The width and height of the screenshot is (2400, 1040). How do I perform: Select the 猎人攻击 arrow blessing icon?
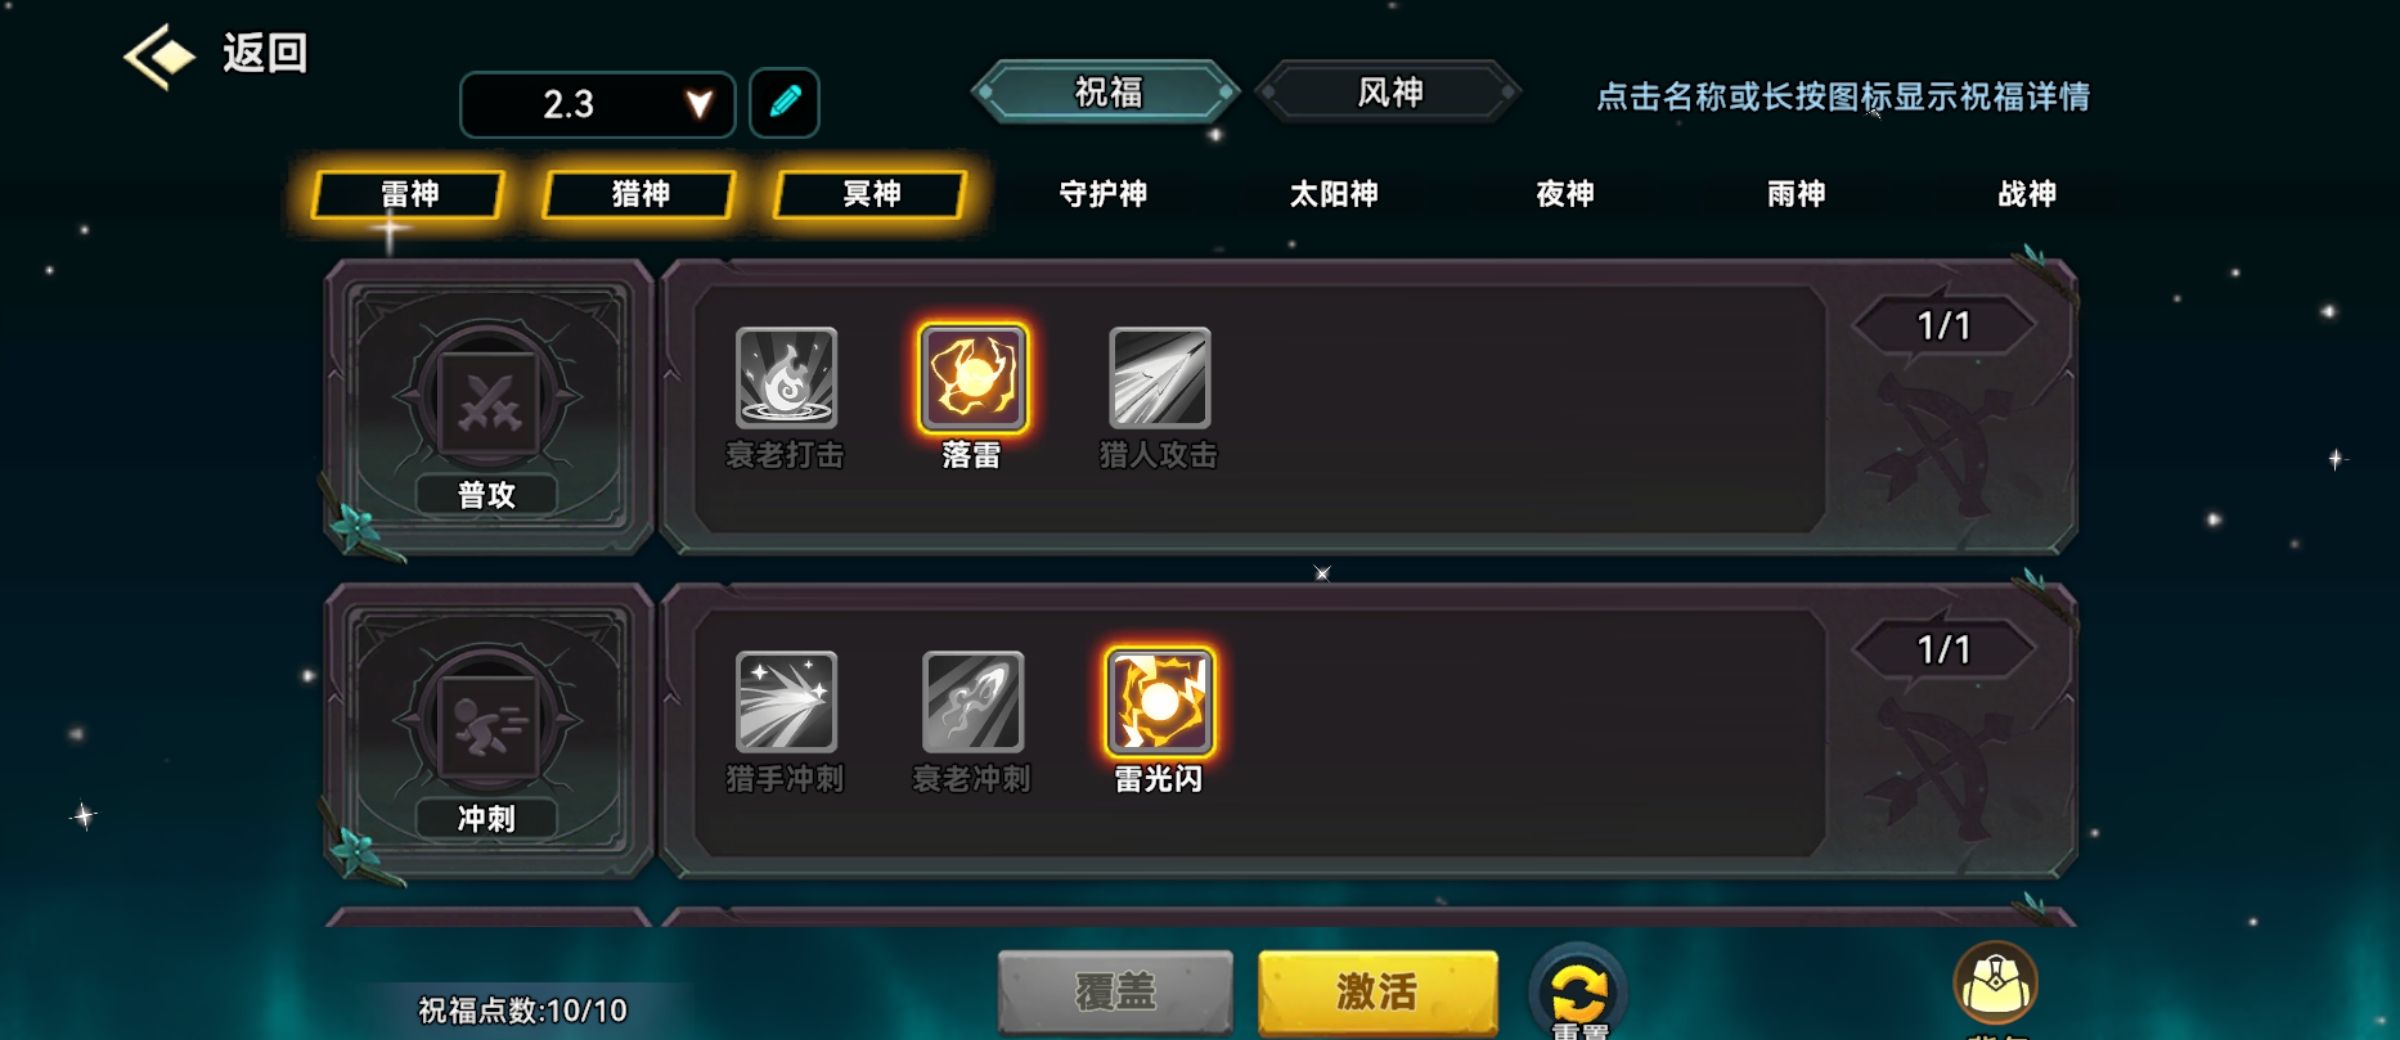coord(1160,378)
